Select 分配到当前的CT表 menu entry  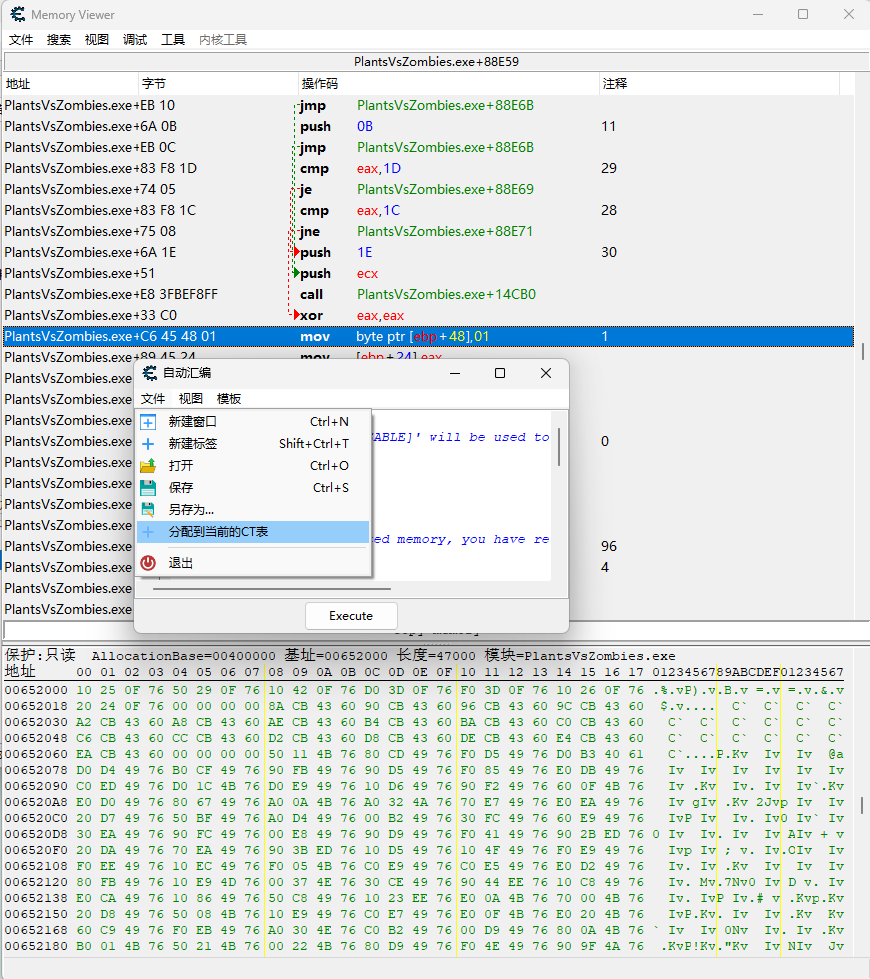tap(218, 532)
